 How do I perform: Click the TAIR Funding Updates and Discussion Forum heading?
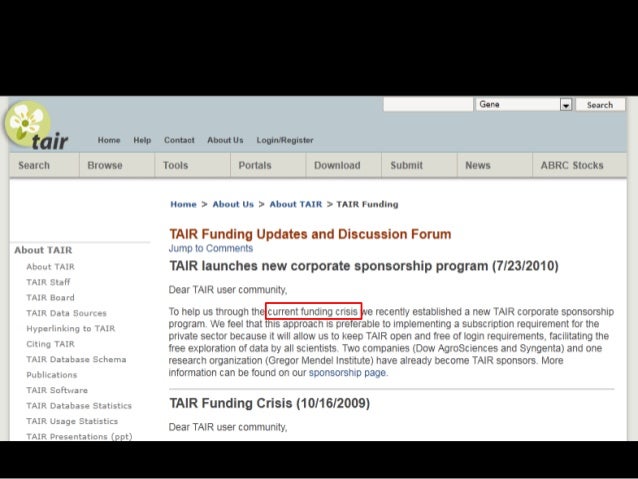point(310,234)
